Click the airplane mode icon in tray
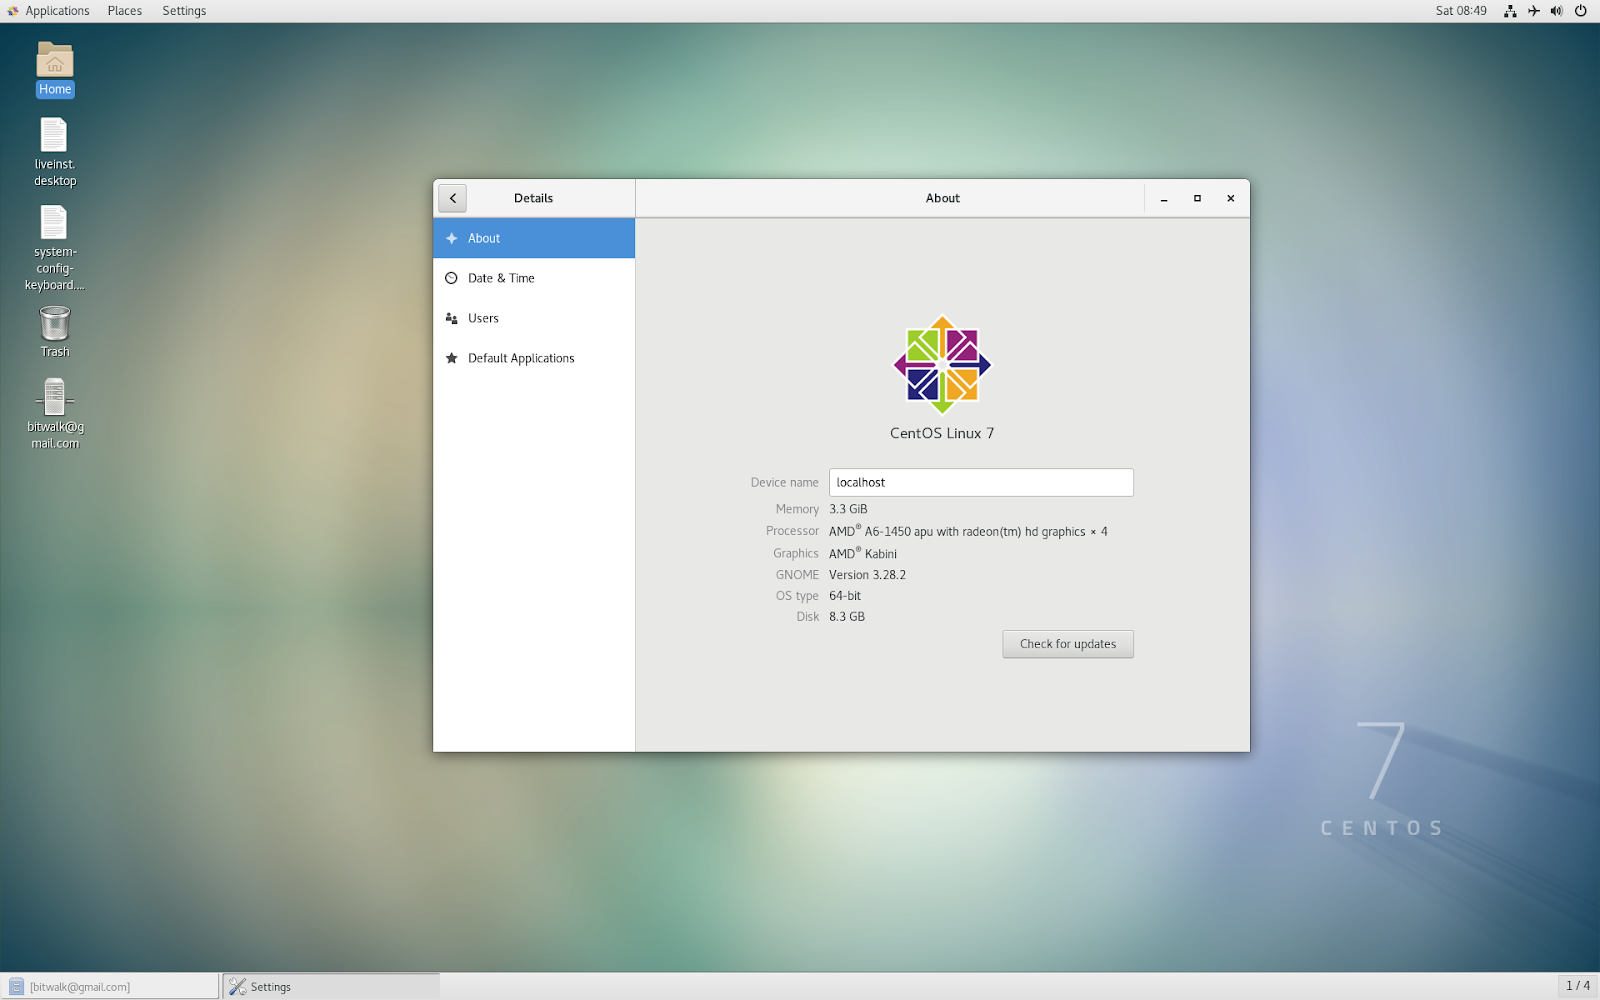 [1534, 11]
